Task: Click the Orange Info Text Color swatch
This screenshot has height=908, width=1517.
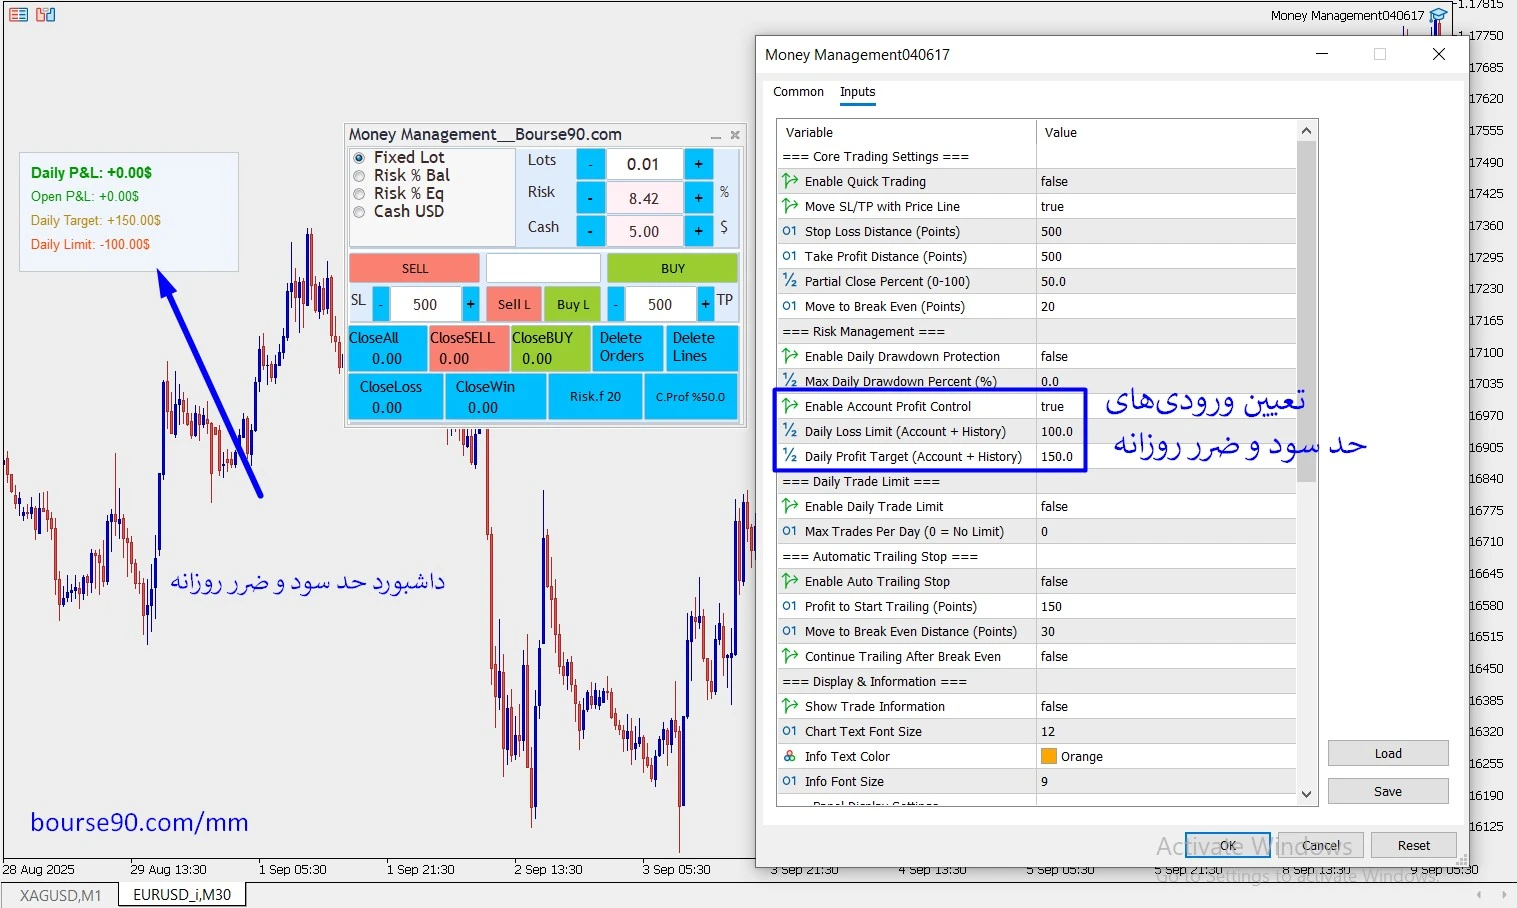Action: coord(1049,756)
